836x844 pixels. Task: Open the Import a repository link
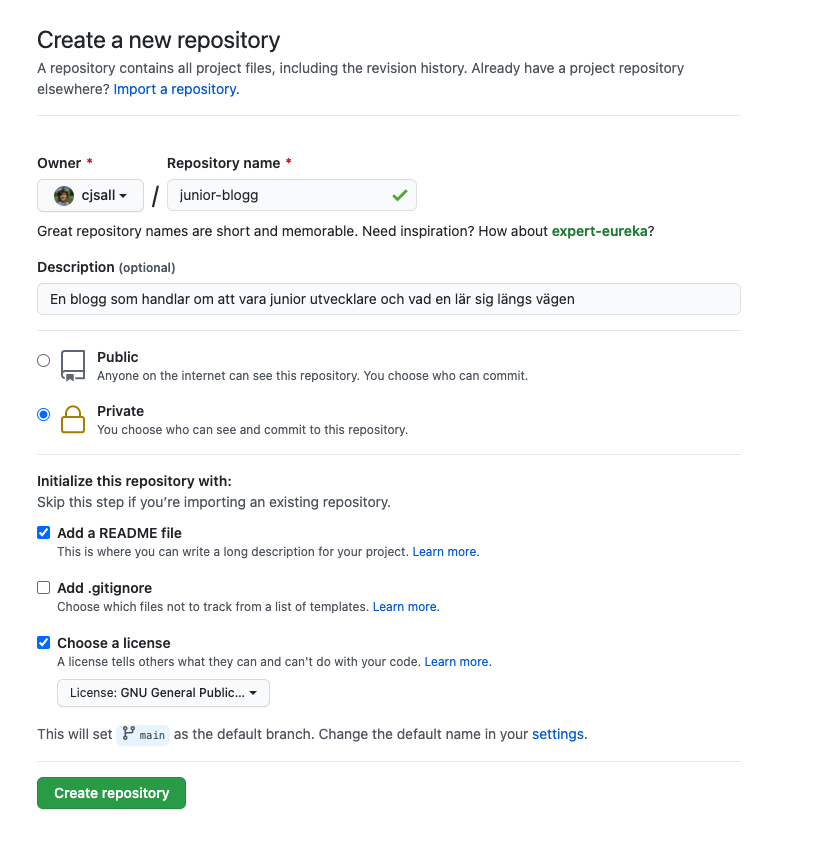click(176, 89)
